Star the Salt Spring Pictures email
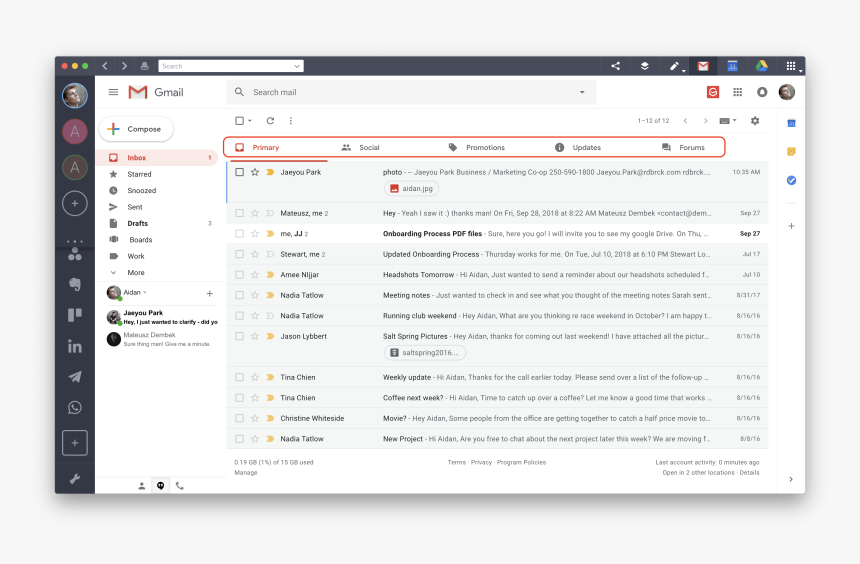The height and width of the screenshot is (564, 860). 254,336
